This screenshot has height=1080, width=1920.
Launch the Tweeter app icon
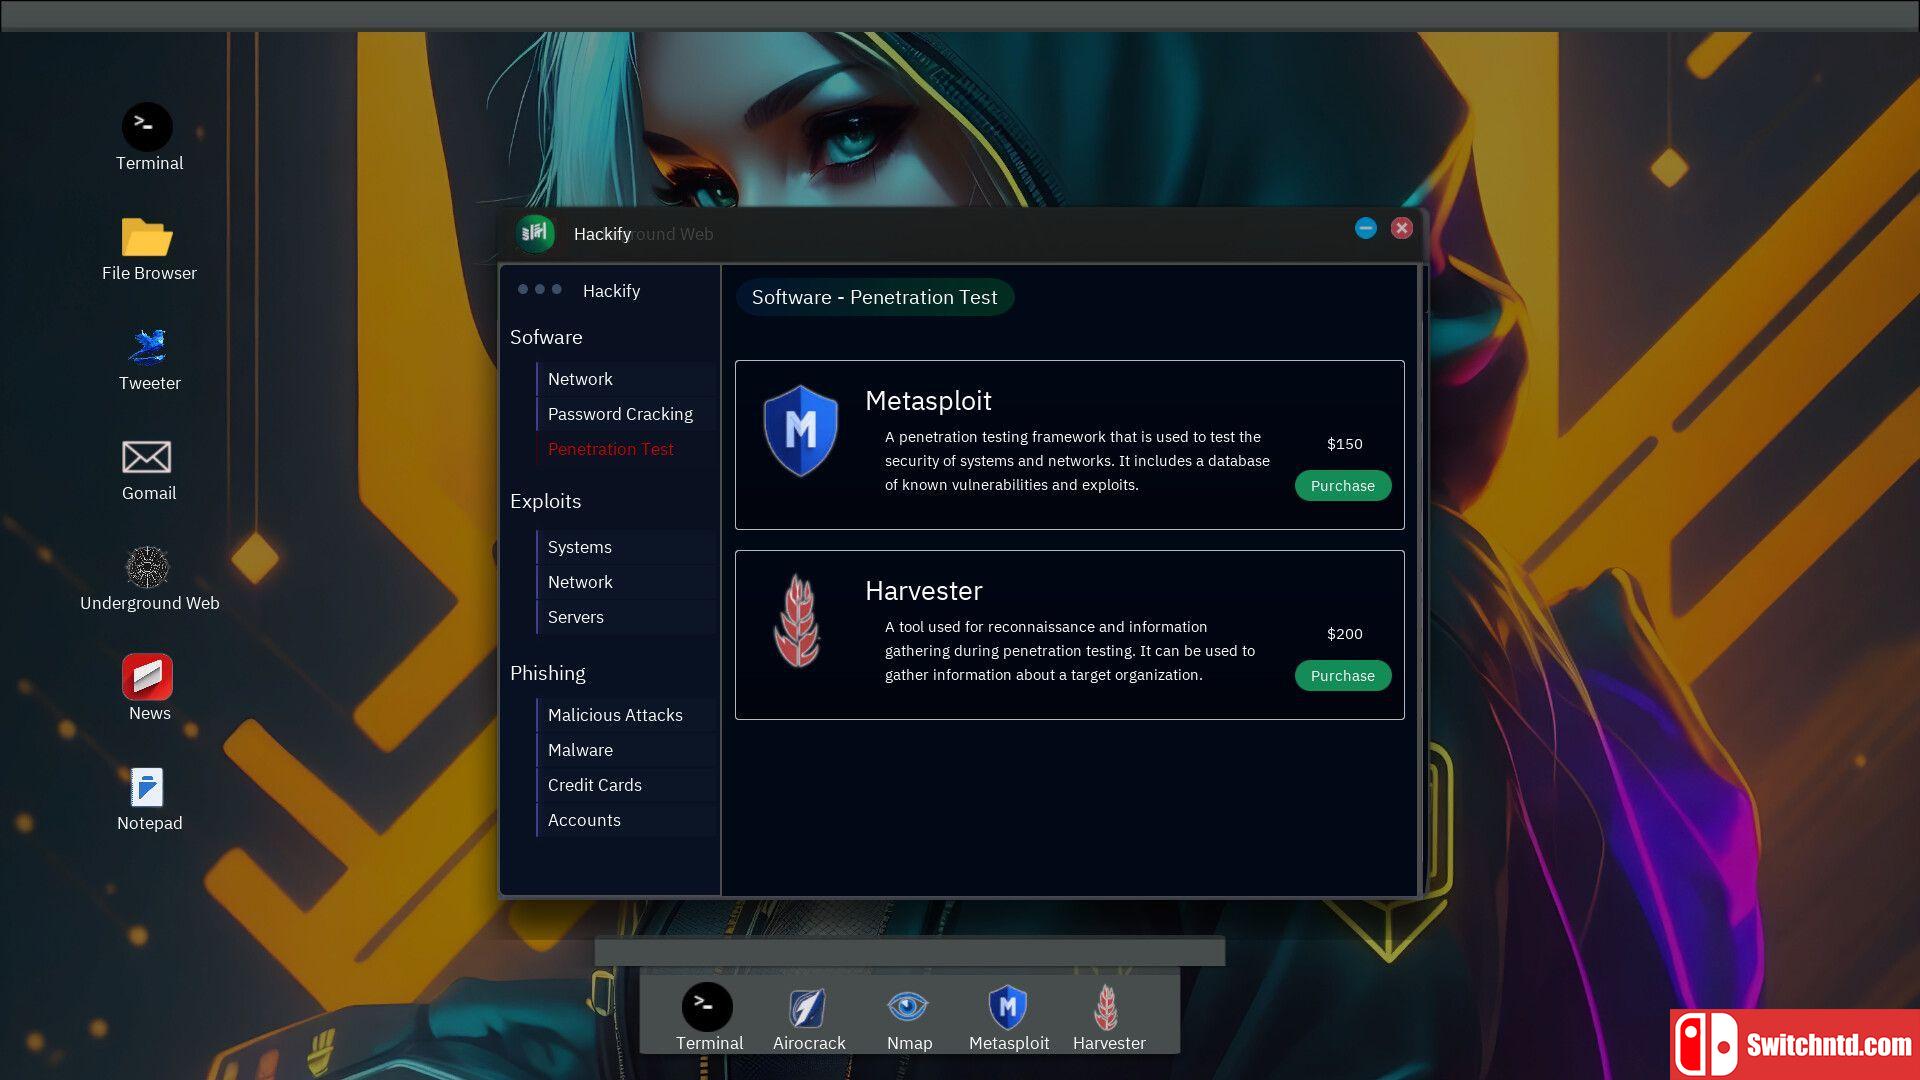coord(148,347)
